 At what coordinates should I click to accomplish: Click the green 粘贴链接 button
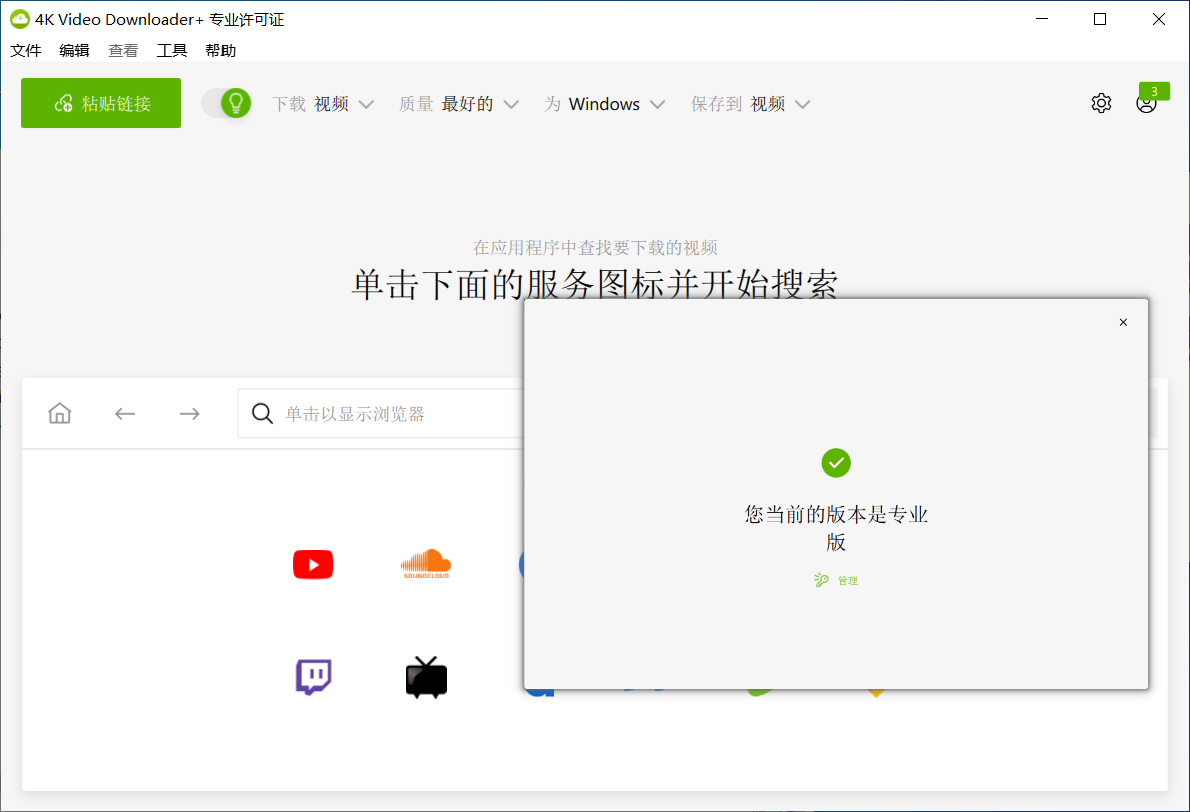click(100, 103)
